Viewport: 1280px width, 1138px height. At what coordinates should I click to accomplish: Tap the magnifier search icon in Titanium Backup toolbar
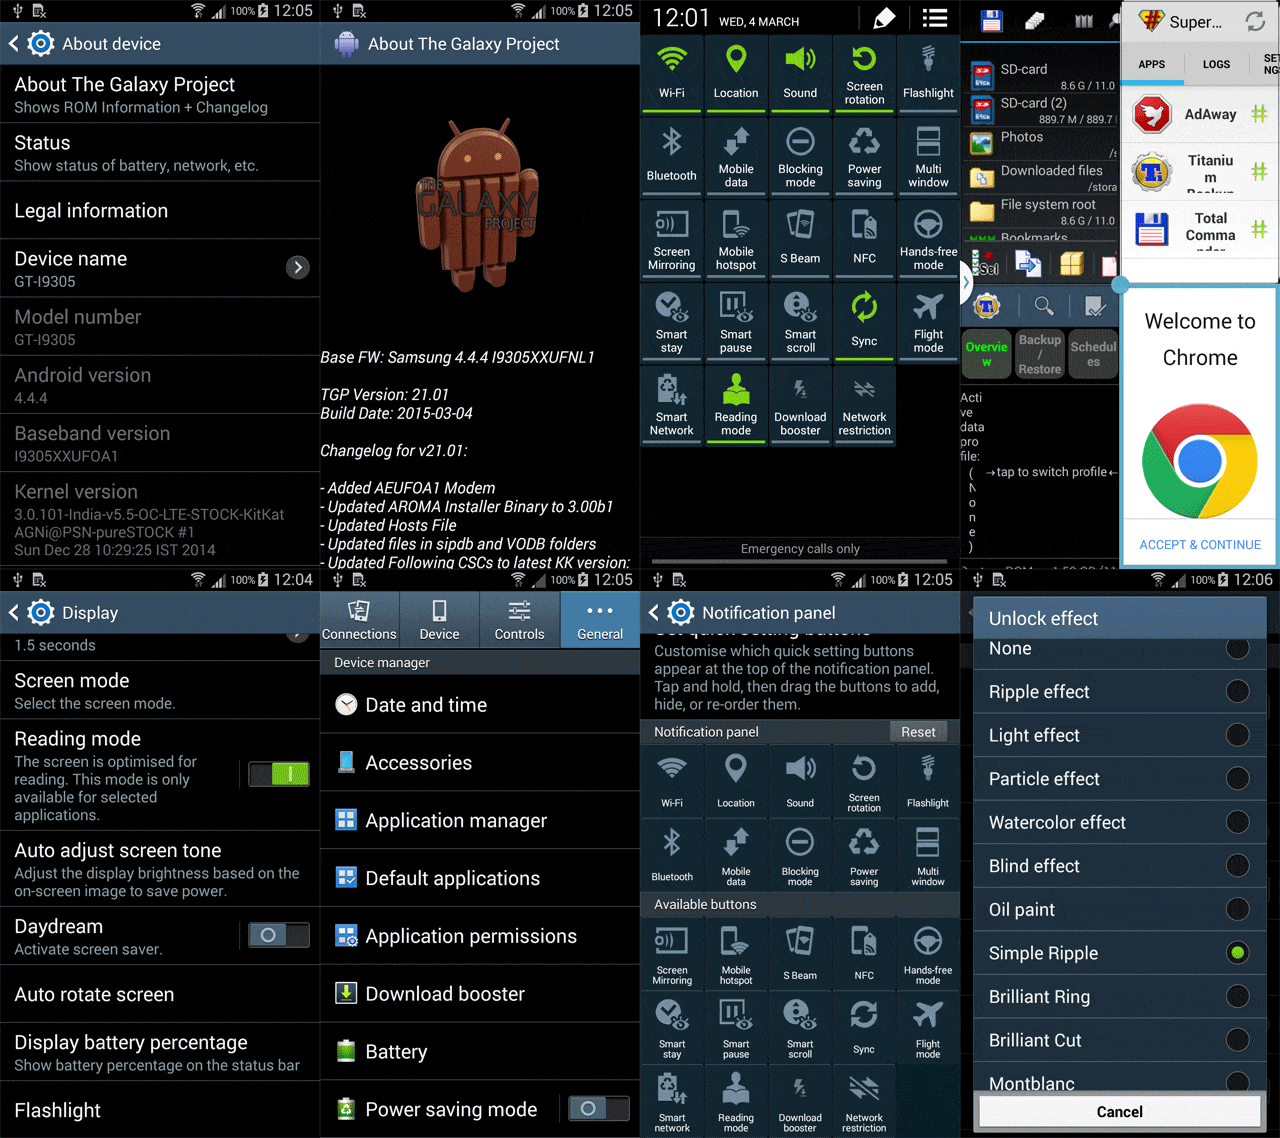pos(1043,306)
